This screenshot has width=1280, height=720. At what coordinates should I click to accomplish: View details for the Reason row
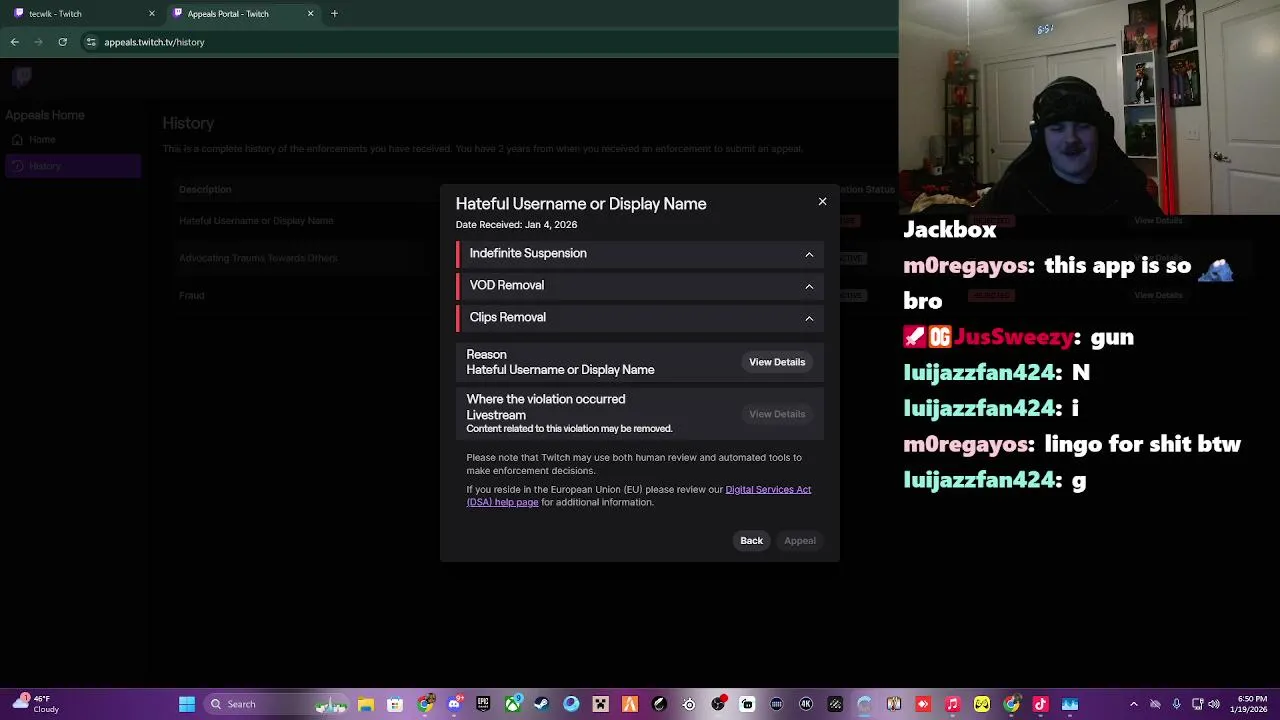pos(777,362)
